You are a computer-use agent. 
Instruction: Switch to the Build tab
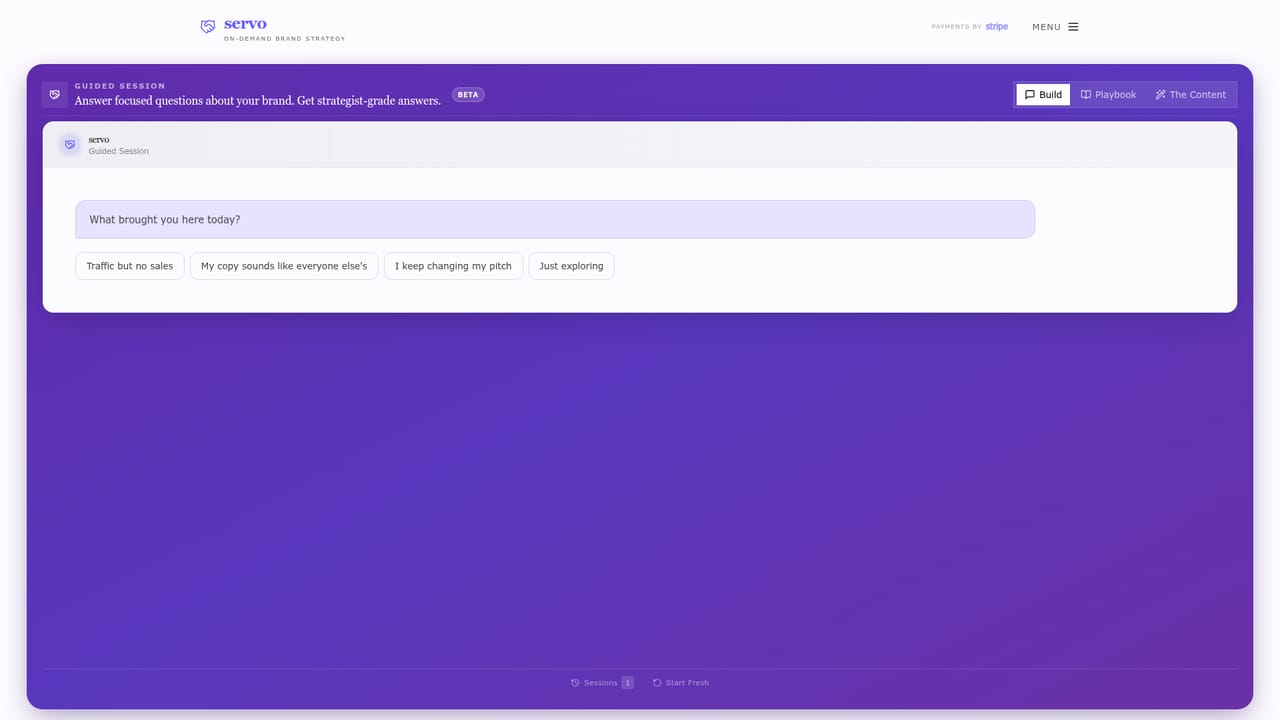coord(1043,95)
